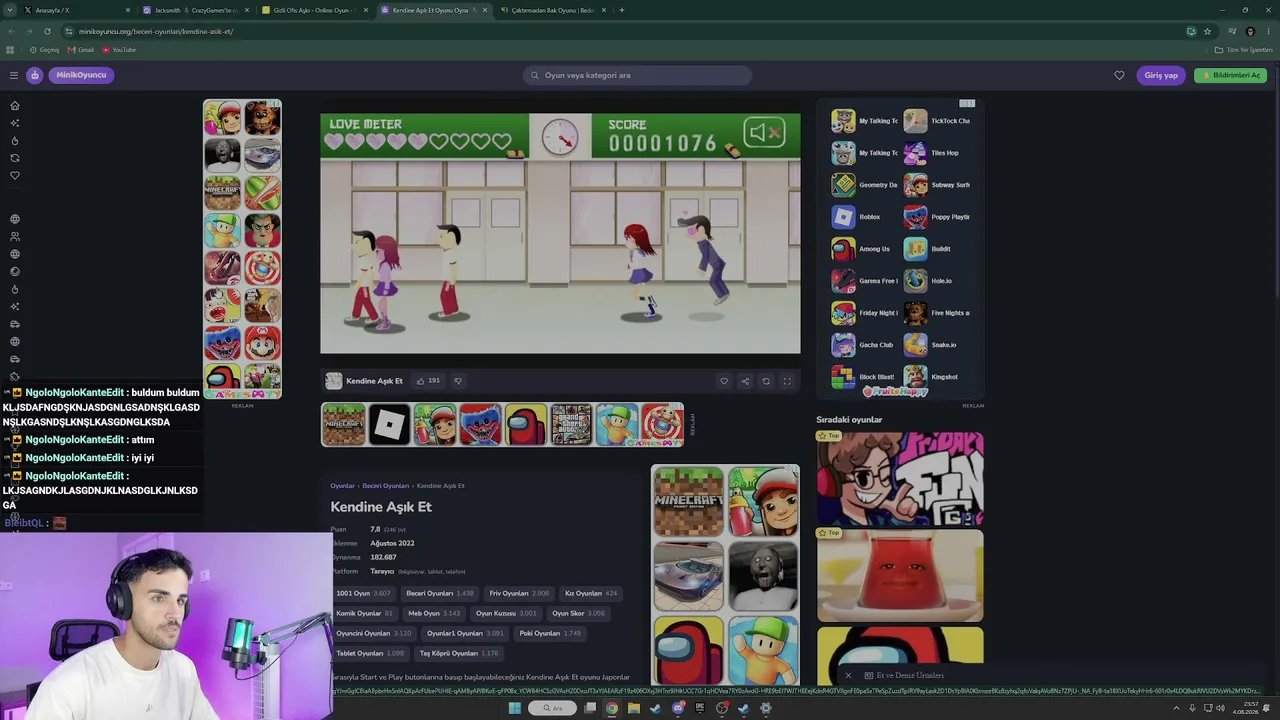Screen dimensions: 1280x720
Task: Open Subway Surfers from the ad list
Action: pyautogui.click(x=937, y=185)
